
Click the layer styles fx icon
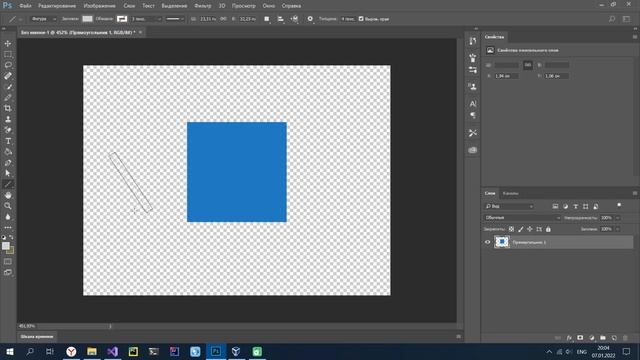[x=569, y=338]
